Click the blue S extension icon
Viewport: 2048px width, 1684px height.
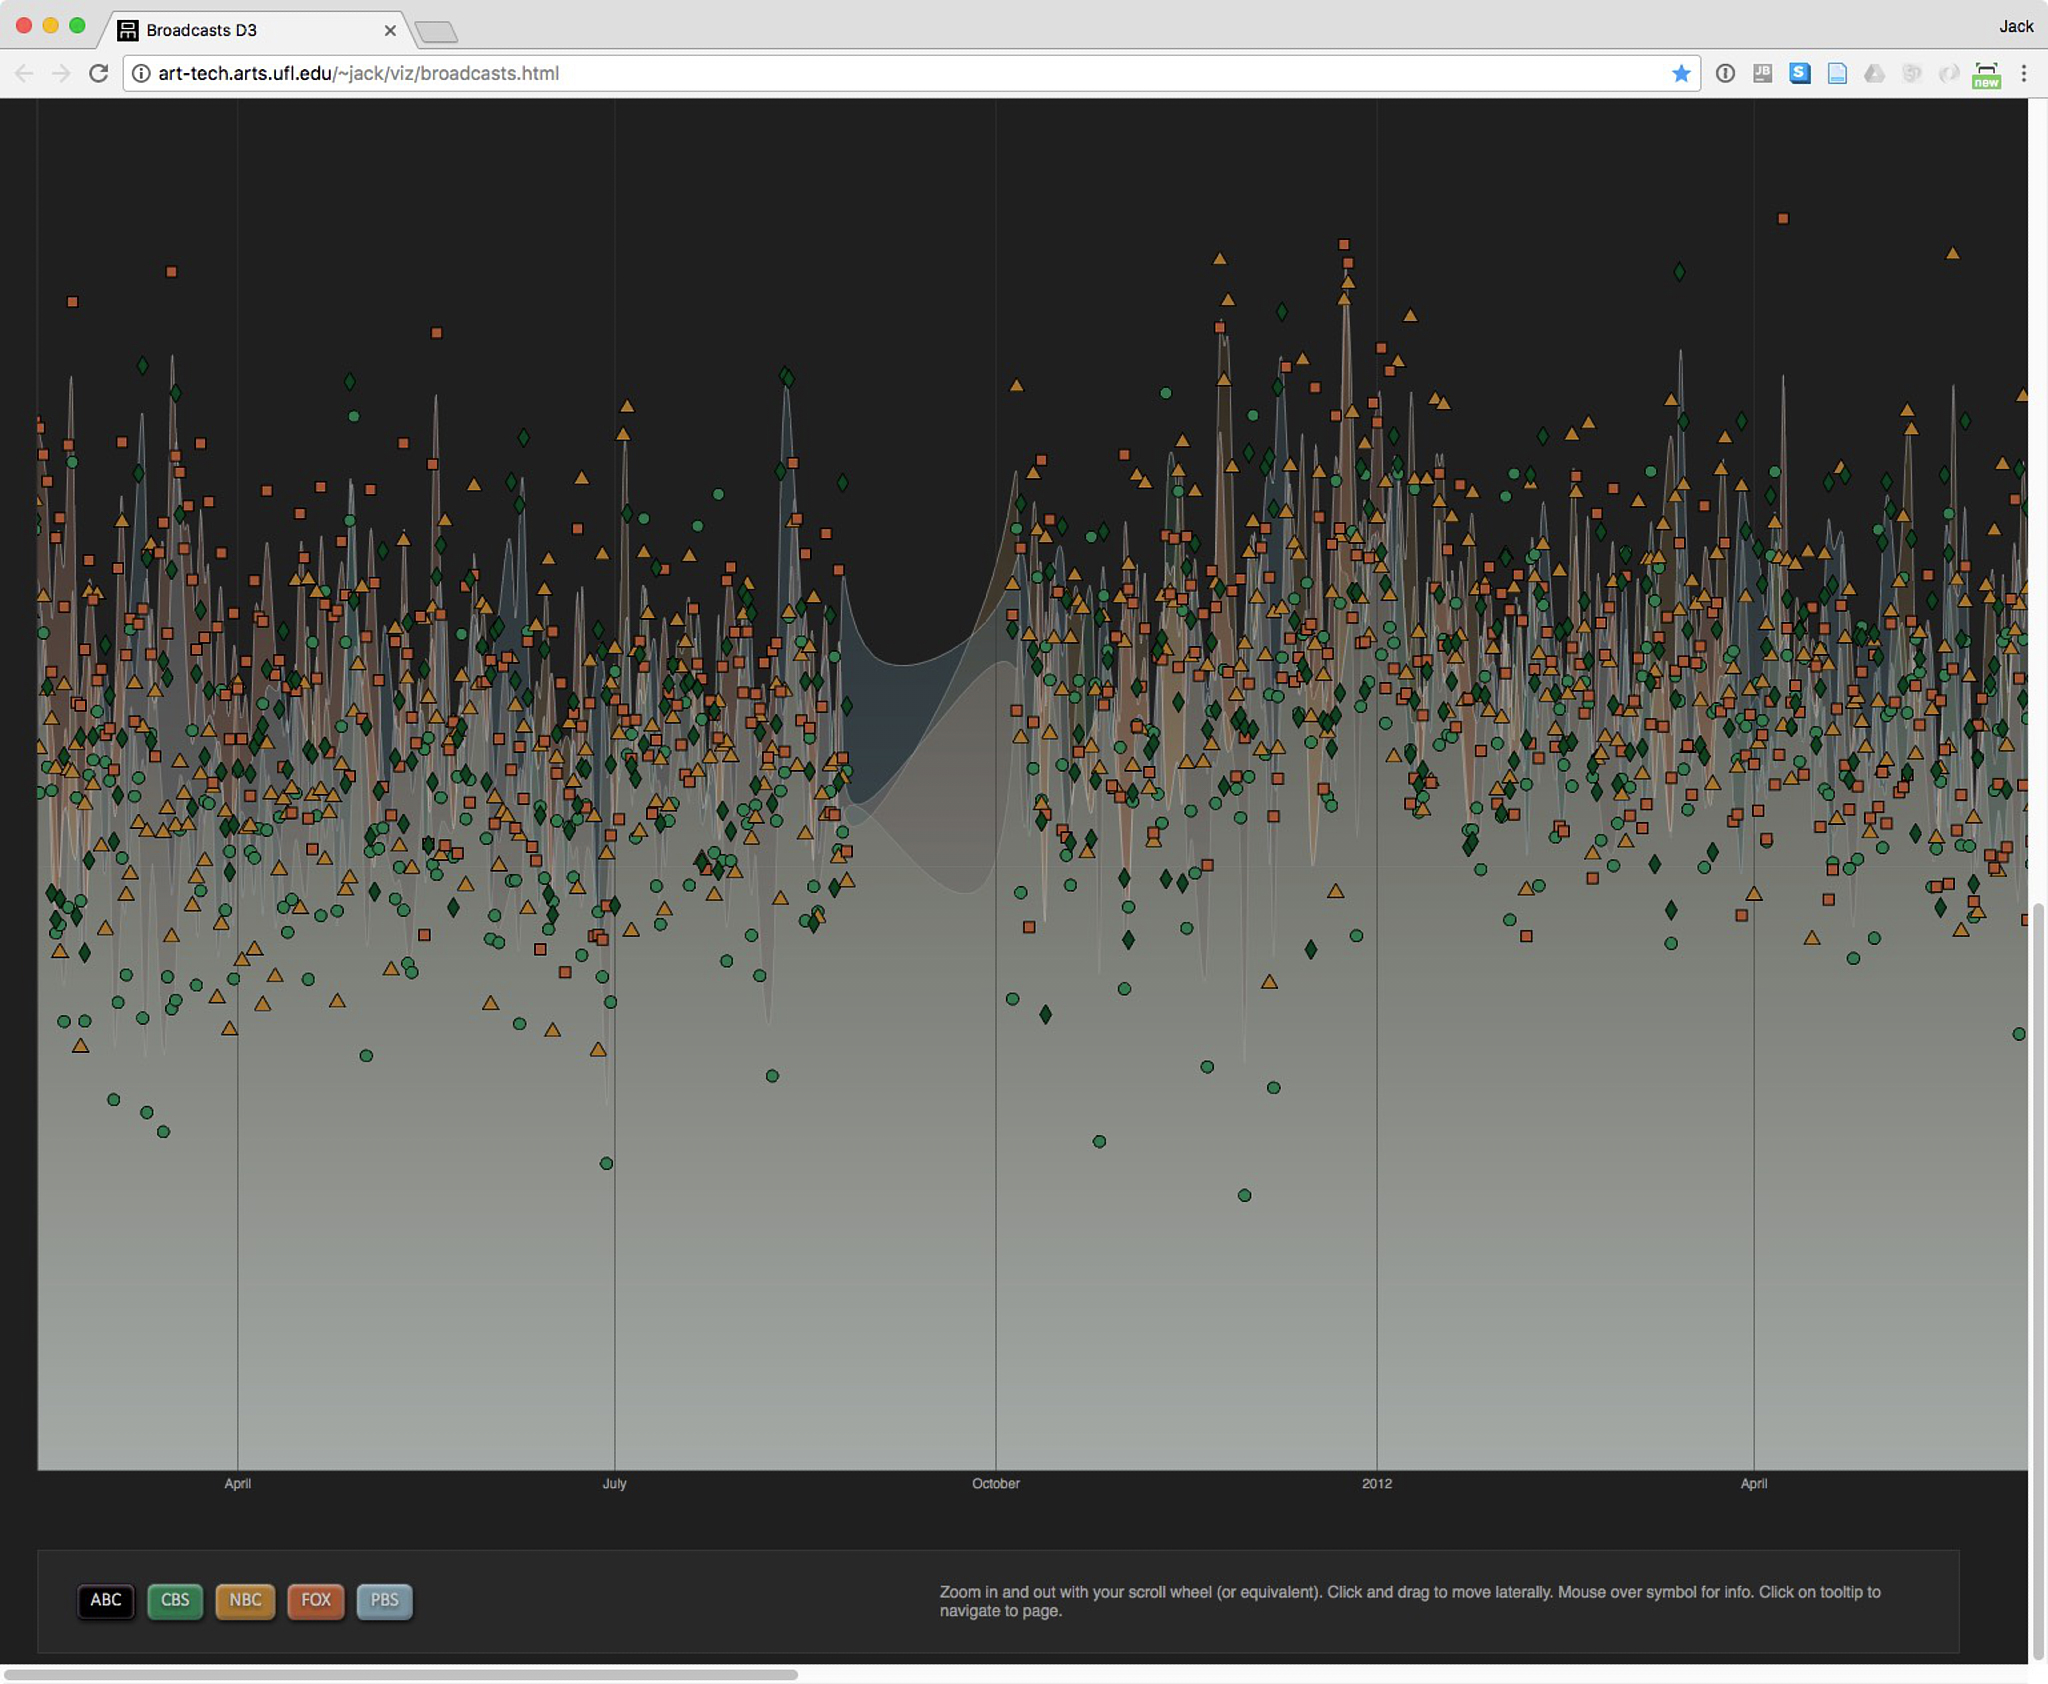point(1799,73)
